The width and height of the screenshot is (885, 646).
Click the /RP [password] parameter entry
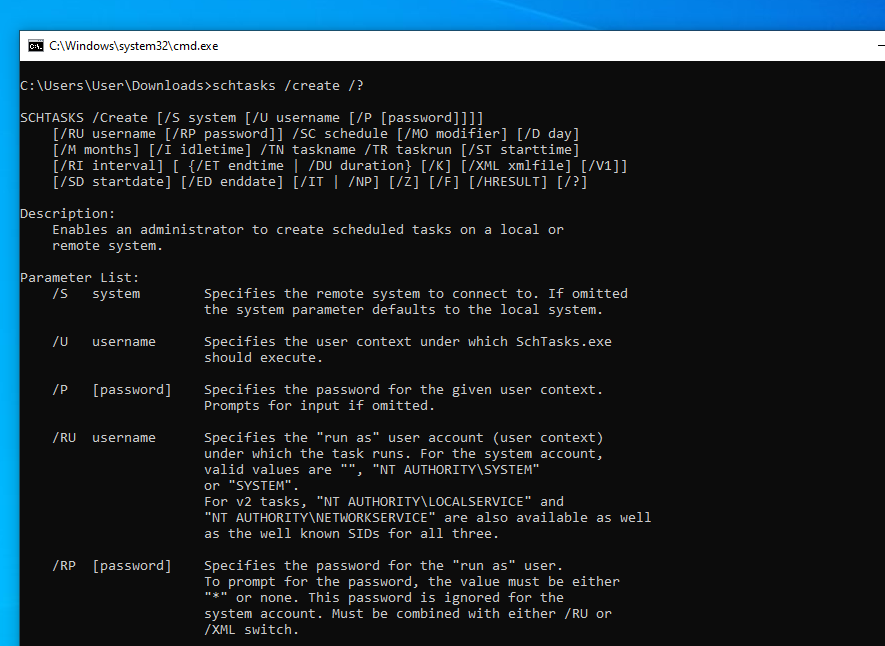pyautogui.click(x=112, y=566)
